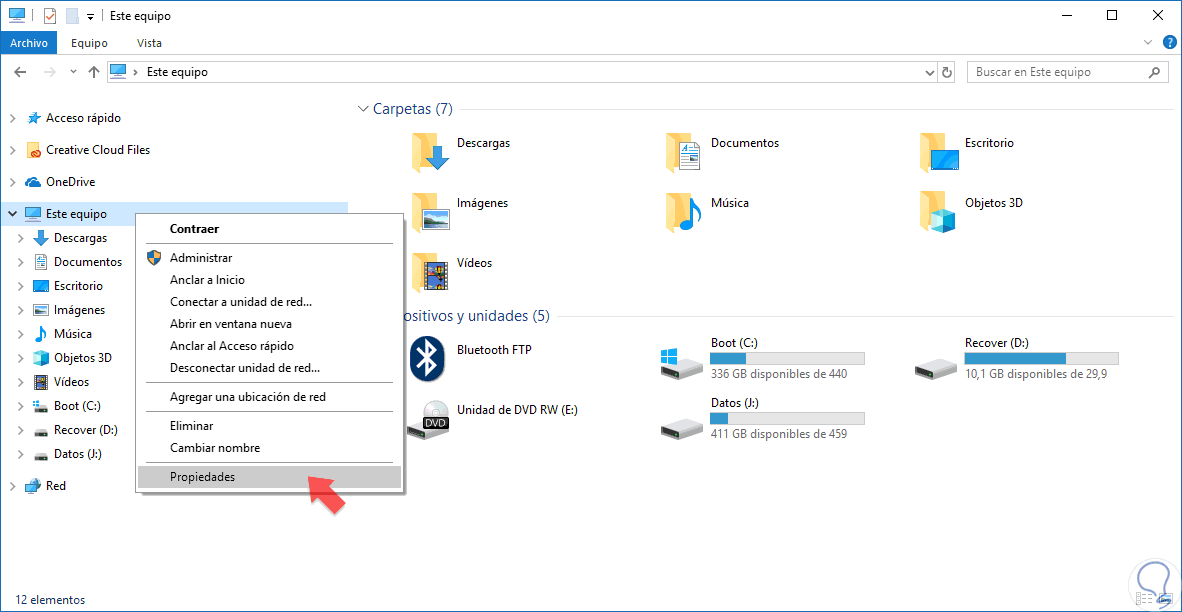Click the search magnifier icon

coord(1155,72)
